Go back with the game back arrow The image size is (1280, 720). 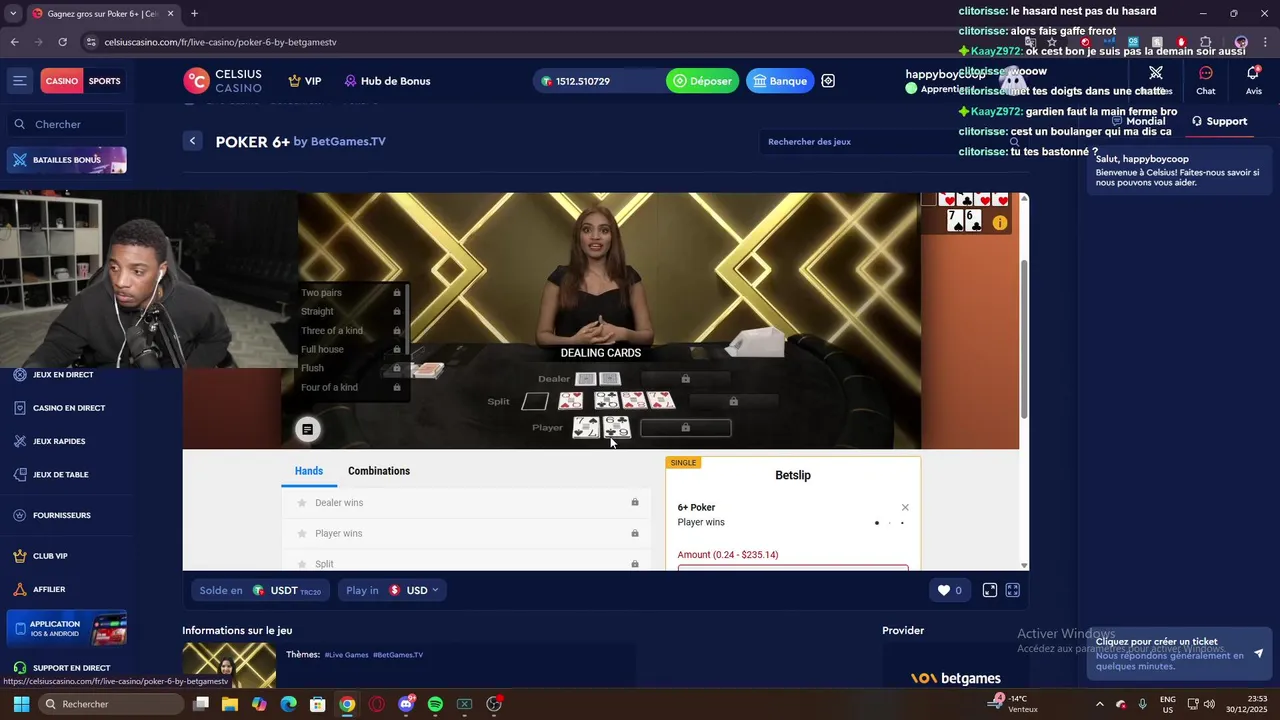click(193, 141)
